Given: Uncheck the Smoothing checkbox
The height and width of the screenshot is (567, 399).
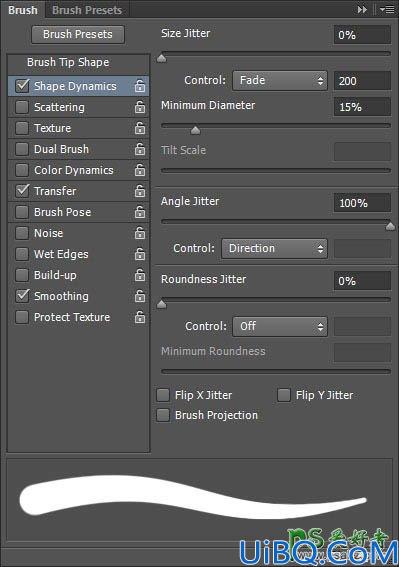Looking at the screenshot, I should (22, 296).
